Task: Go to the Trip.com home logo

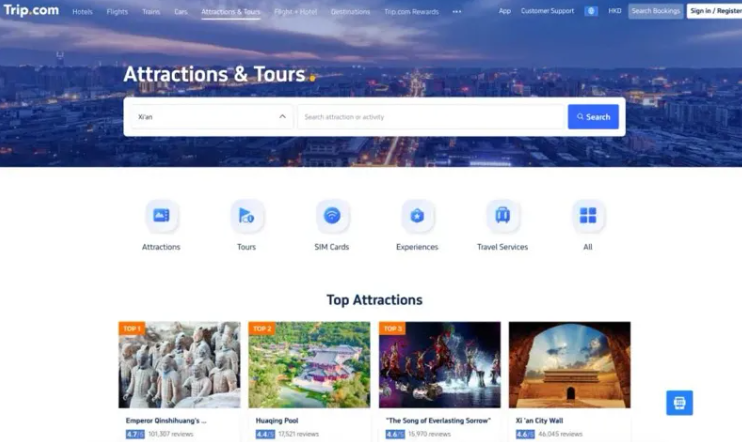Action: (31, 10)
